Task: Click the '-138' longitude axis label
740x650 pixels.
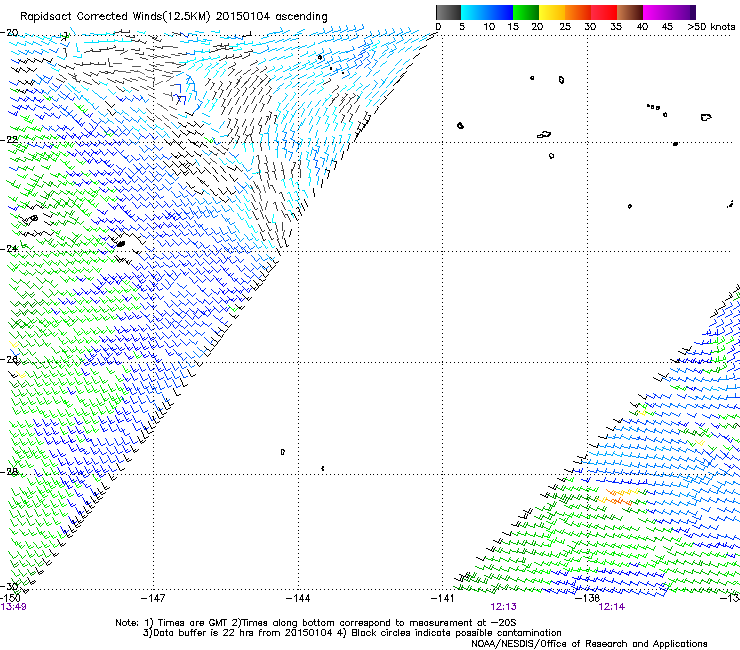Action: pos(588,599)
